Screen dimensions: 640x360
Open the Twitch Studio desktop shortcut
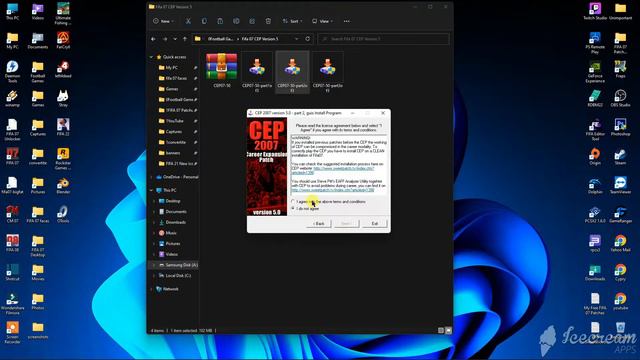[595, 11]
